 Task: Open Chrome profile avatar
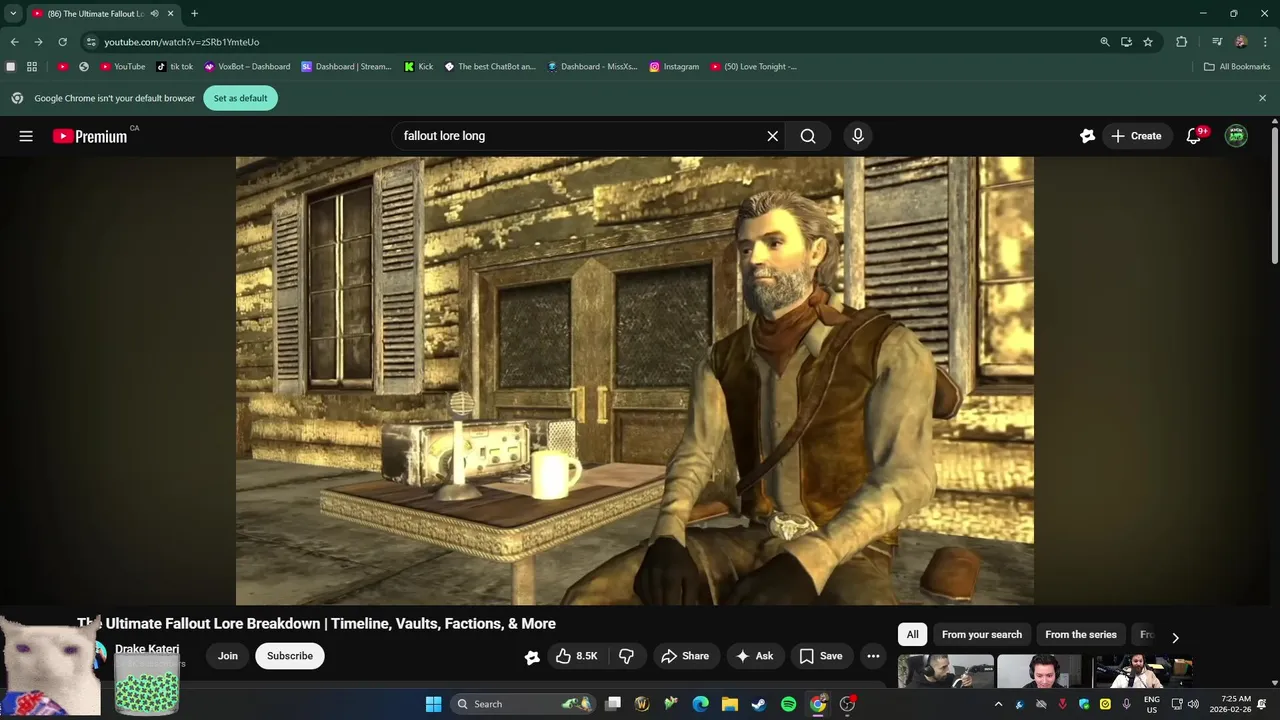tap(1240, 42)
